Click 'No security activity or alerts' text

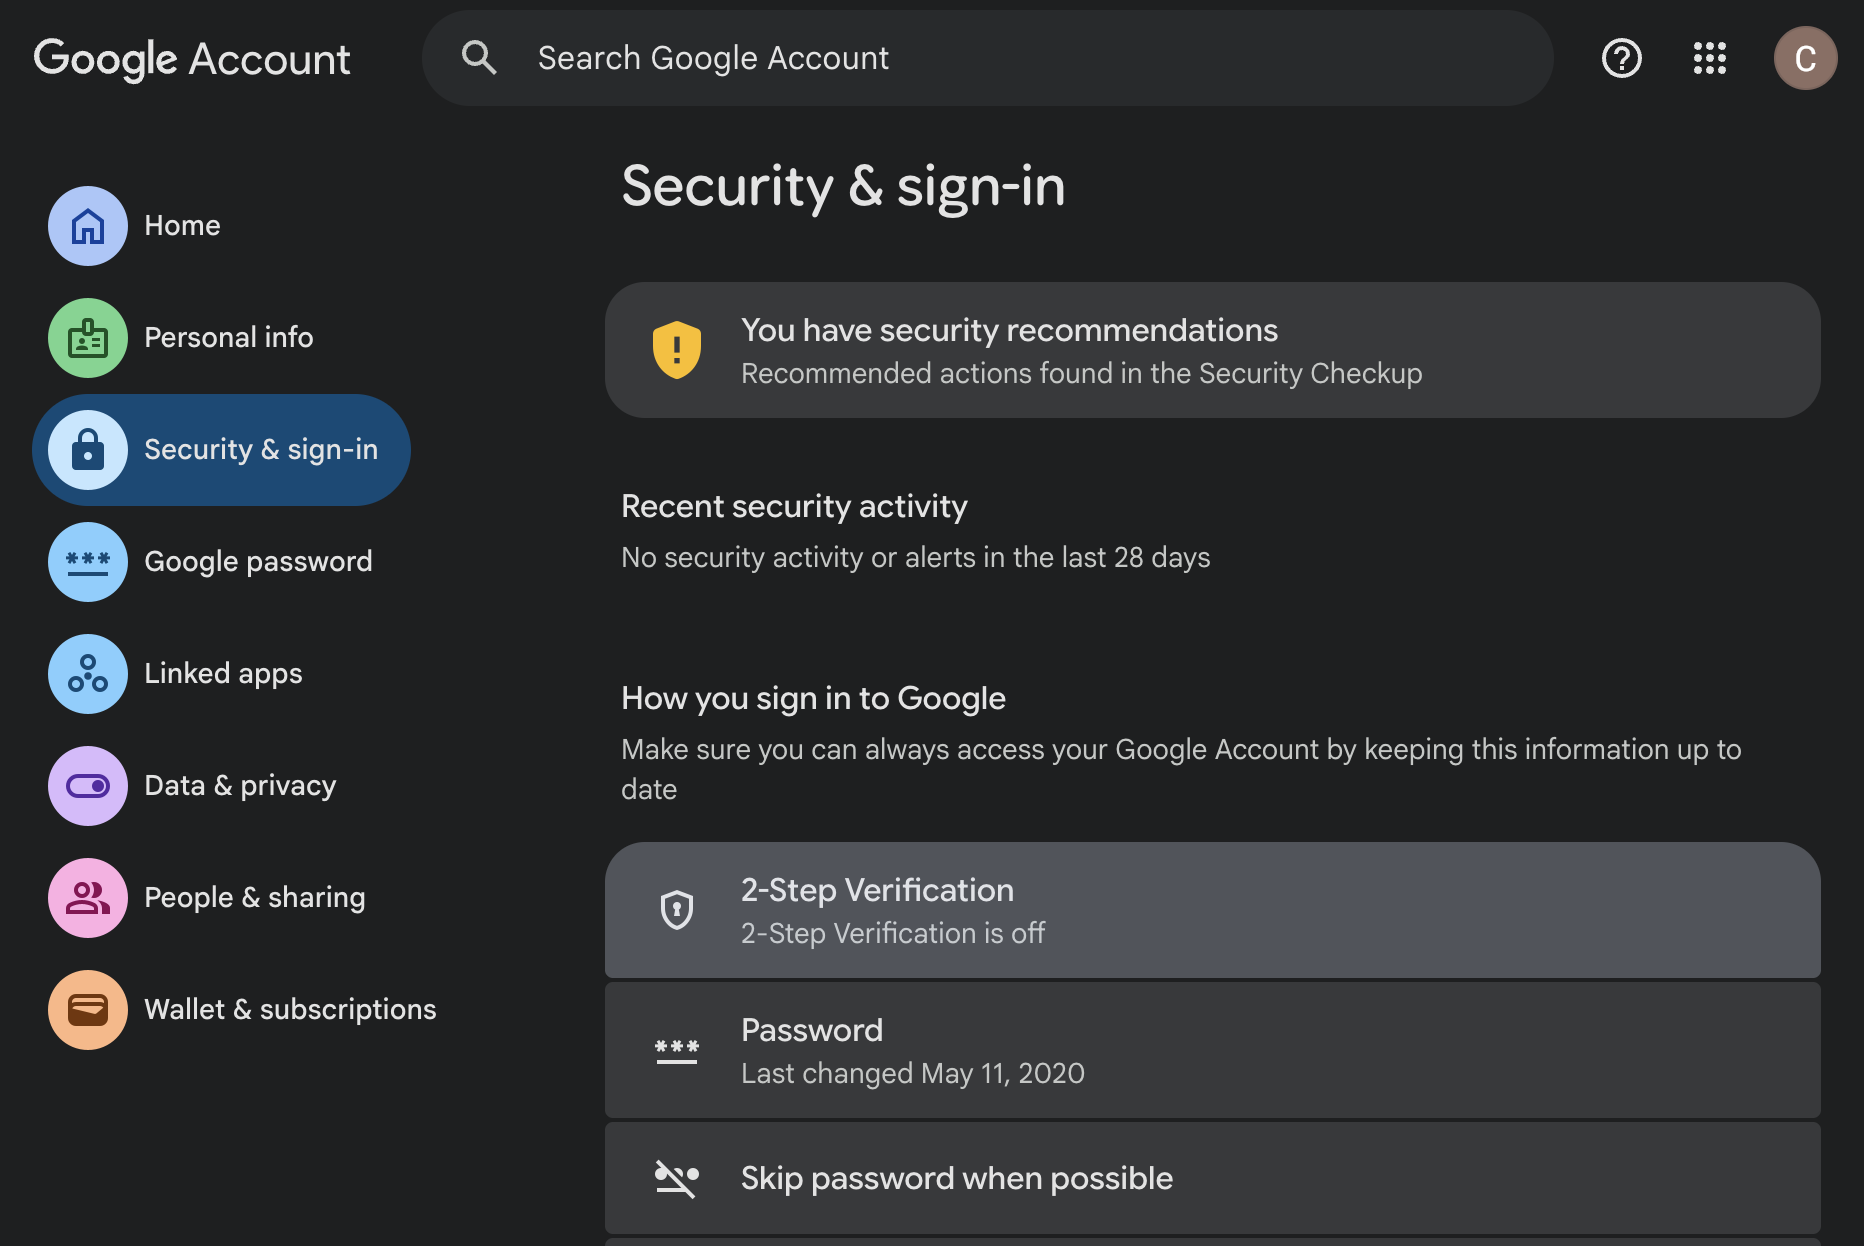tap(915, 557)
